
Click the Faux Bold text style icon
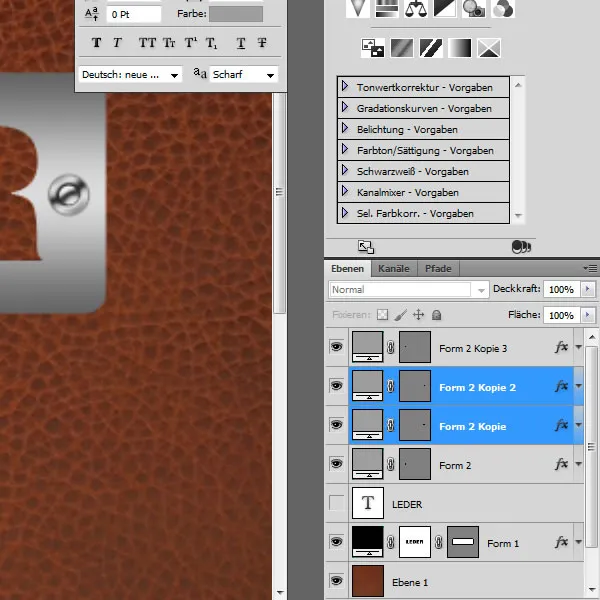point(97,42)
